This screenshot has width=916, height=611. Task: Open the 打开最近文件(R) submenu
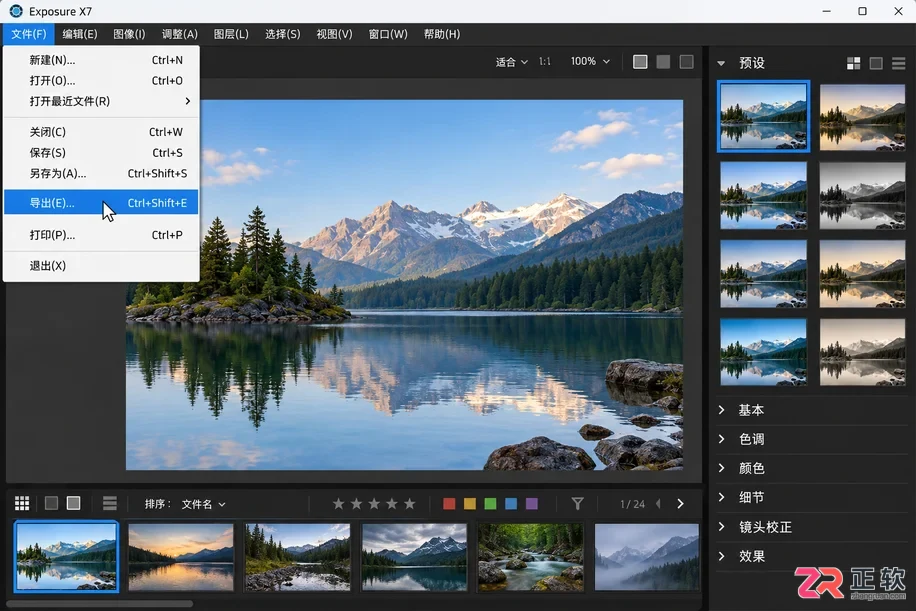pyautogui.click(x=101, y=101)
